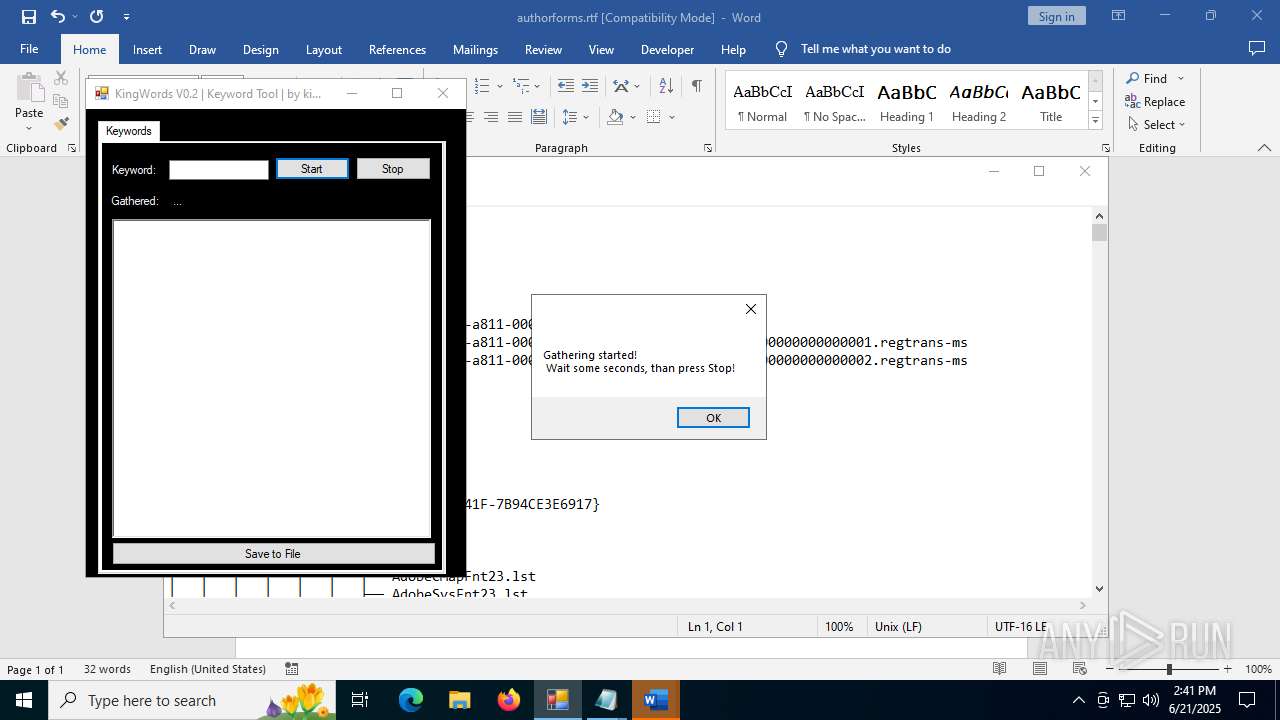Open the Customize Quick Access Toolbar arrow
The height and width of the screenshot is (720, 1280).
[x=126, y=17]
